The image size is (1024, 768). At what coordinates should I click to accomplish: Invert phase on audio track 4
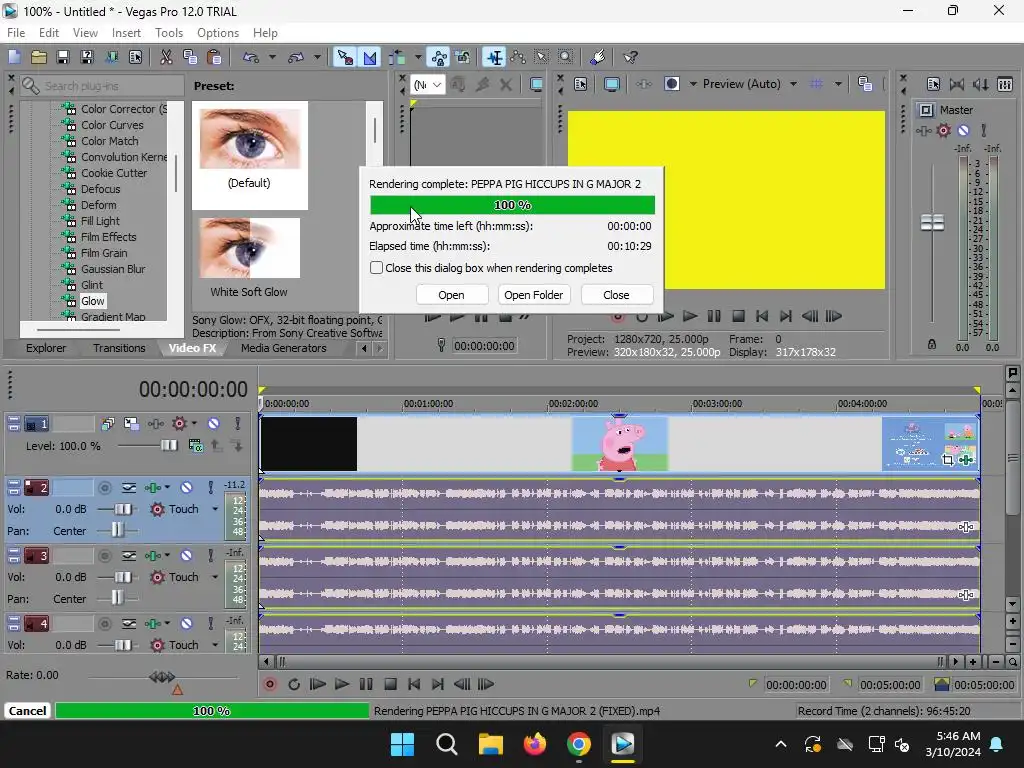tap(129, 624)
